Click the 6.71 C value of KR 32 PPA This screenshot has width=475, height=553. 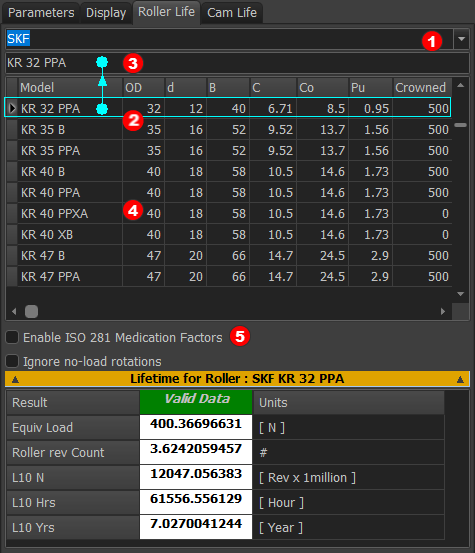[x=273, y=108]
